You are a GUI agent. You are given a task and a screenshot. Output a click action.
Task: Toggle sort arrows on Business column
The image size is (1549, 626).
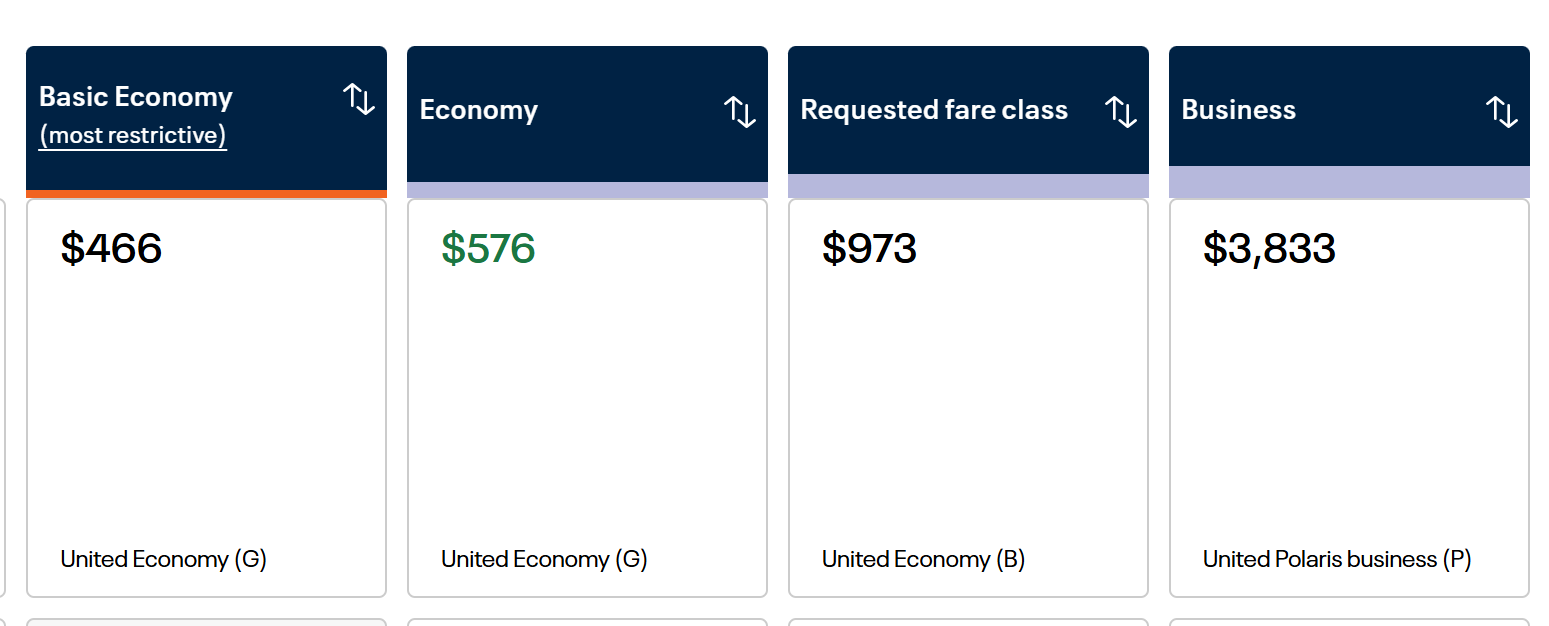coord(1502,111)
